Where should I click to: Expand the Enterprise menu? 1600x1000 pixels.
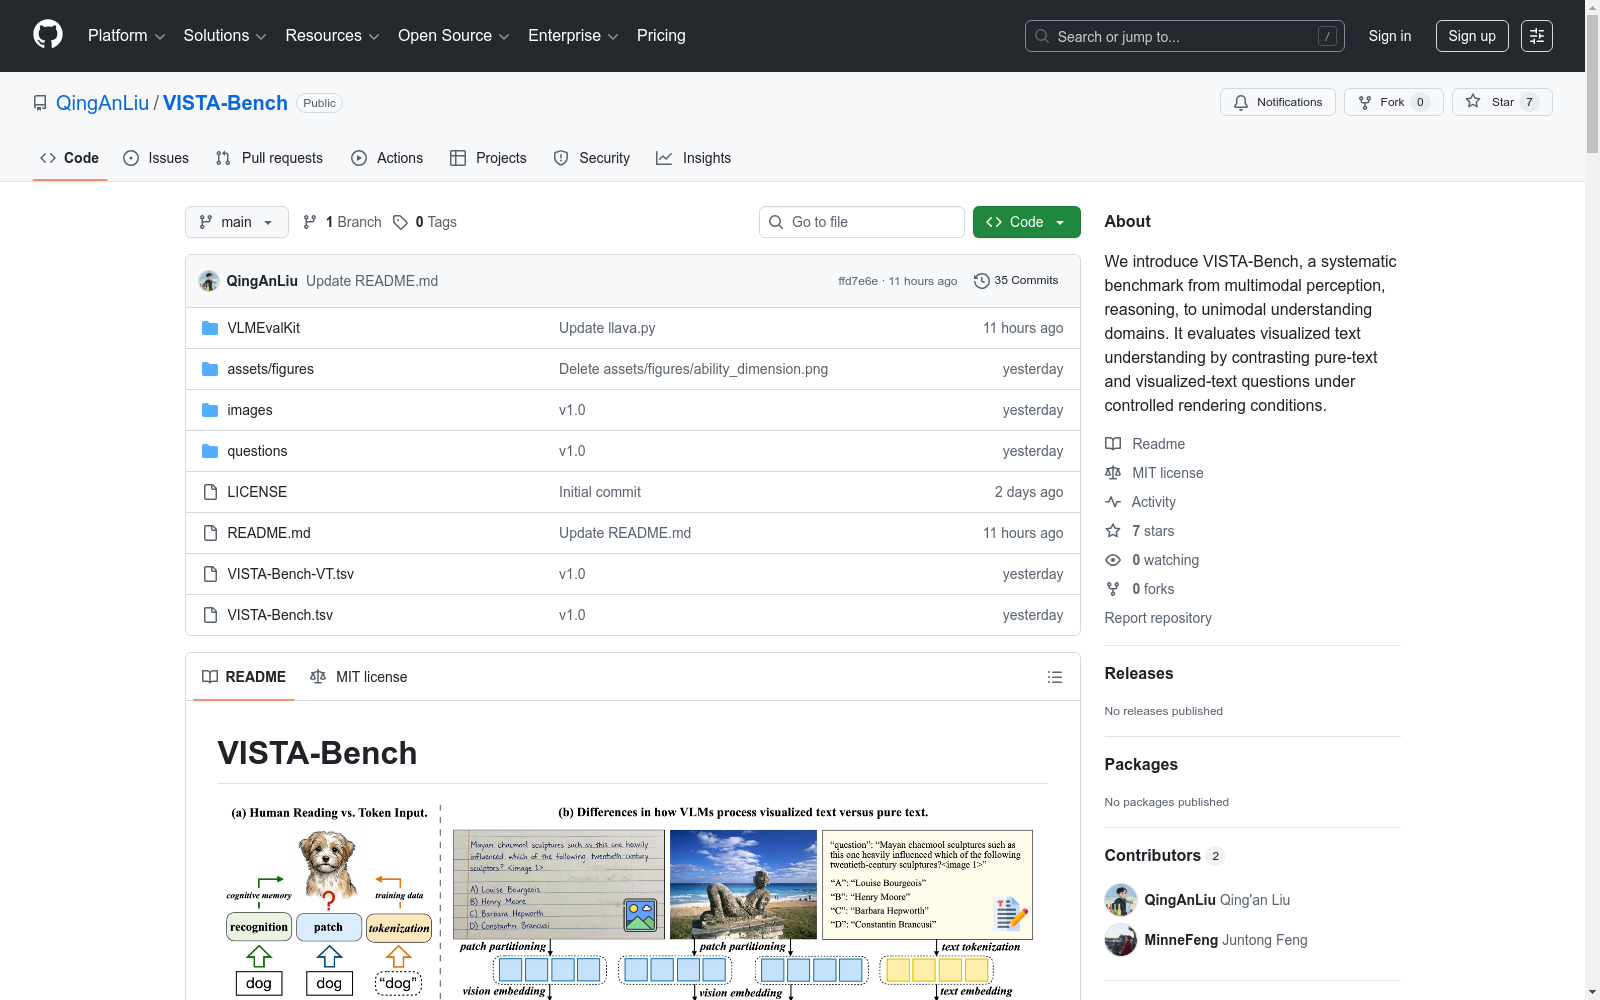573,36
